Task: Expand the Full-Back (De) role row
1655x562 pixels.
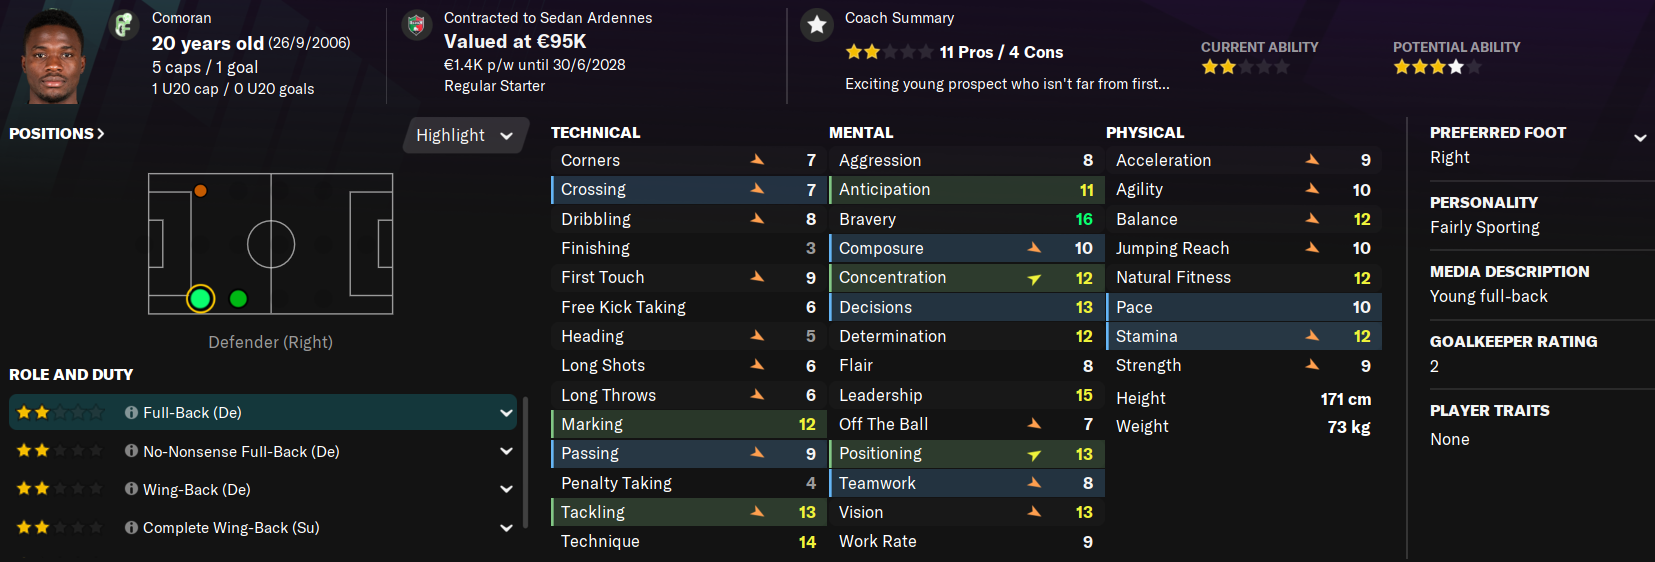Action: click(x=506, y=412)
